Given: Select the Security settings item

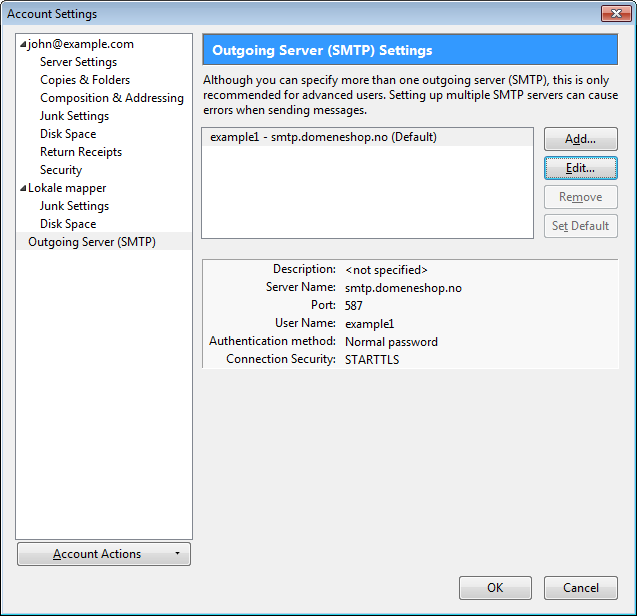Looking at the screenshot, I should coord(61,170).
